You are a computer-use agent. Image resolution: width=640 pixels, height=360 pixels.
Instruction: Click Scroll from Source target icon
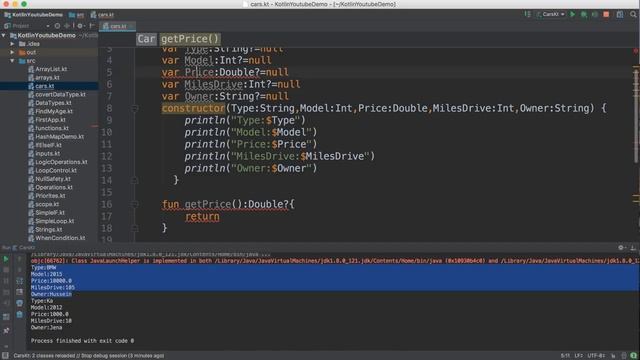click(57, 26)
